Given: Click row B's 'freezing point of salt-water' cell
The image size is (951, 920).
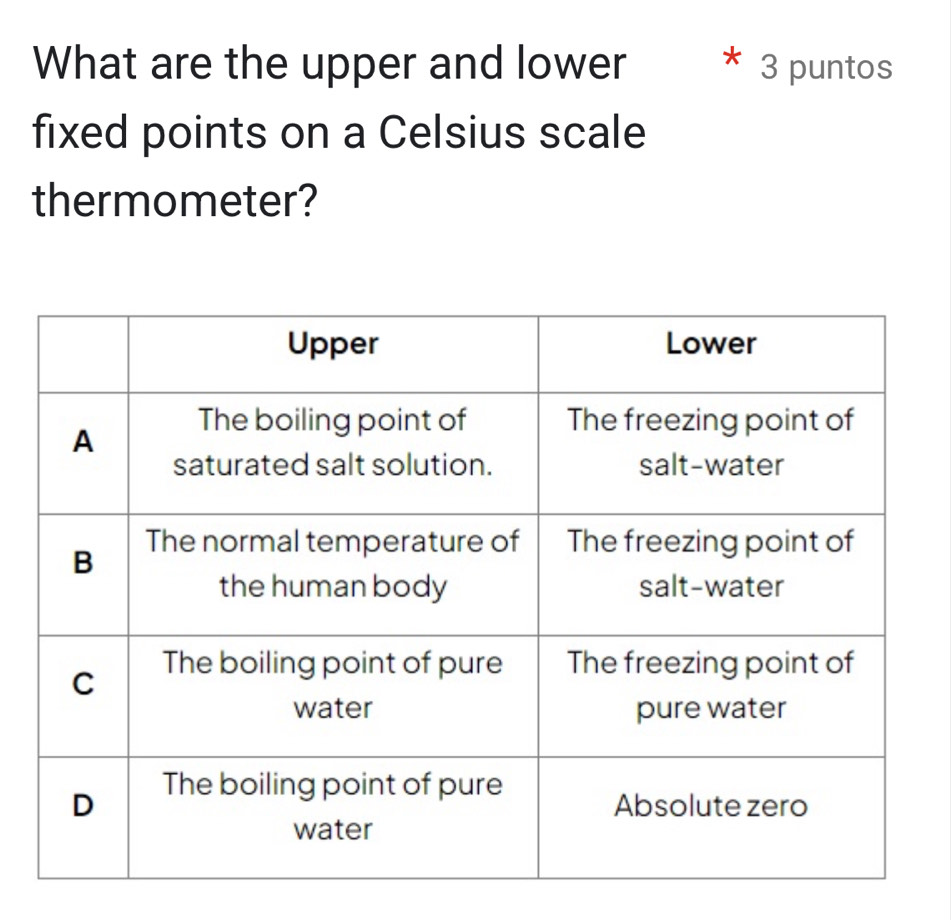Looking at the screenshot, I should pos(711,564).
